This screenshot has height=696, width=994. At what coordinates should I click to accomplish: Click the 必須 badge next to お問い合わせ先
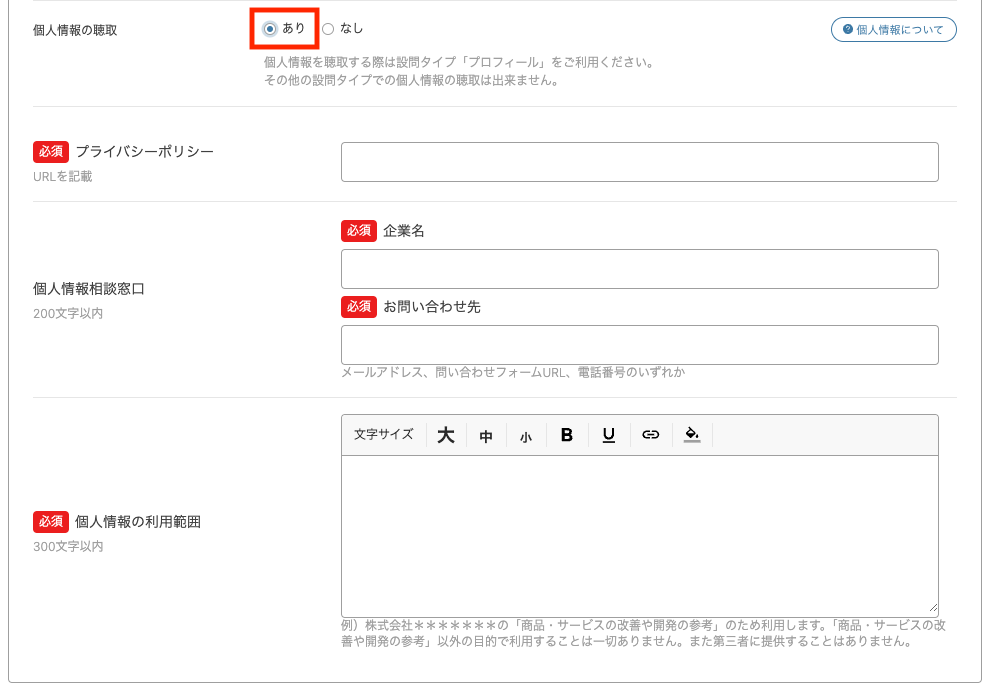pyautogui.click(x=359, y=307)
